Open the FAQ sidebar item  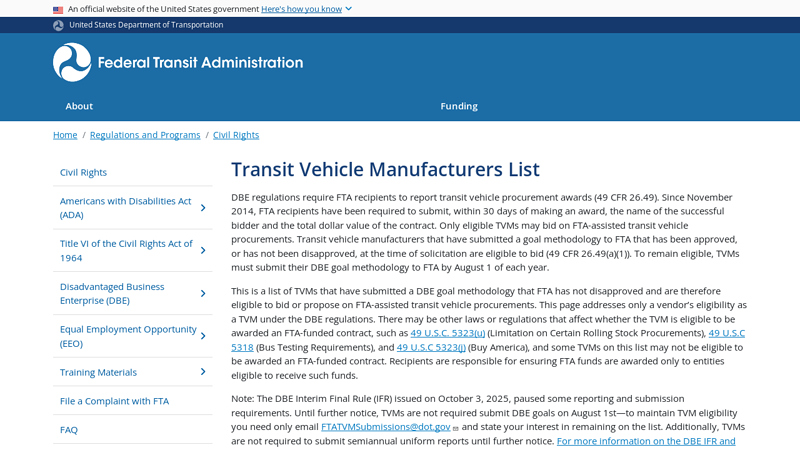pyautogui.click(x=69, y=430)
